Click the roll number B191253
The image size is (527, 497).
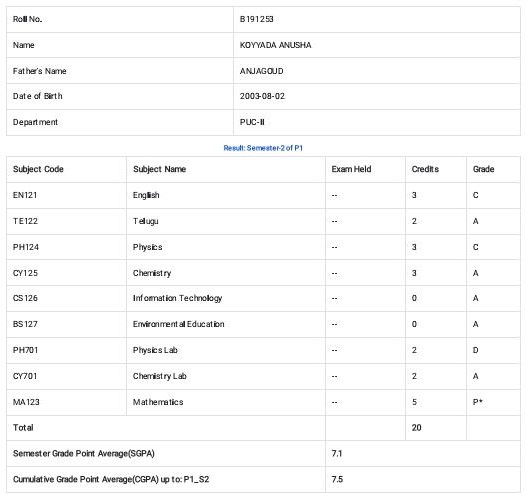(x=256, y=19)
